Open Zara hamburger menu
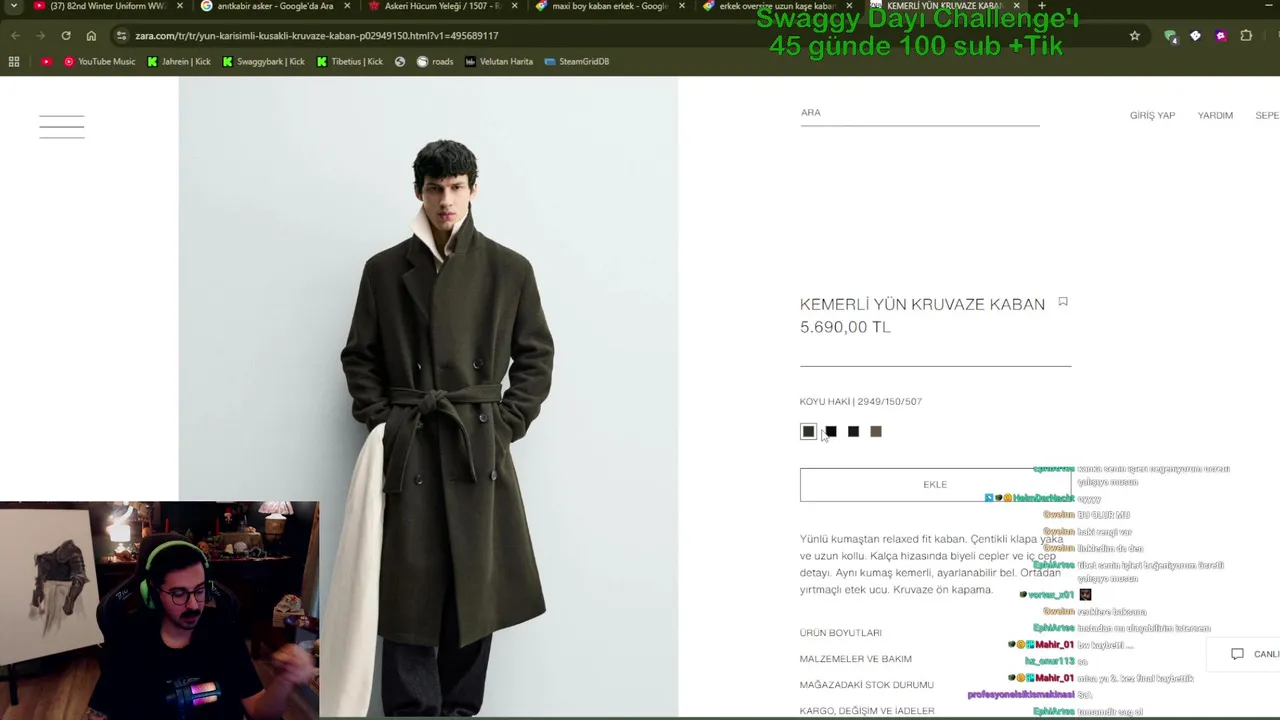 click(x=62, y=127)
